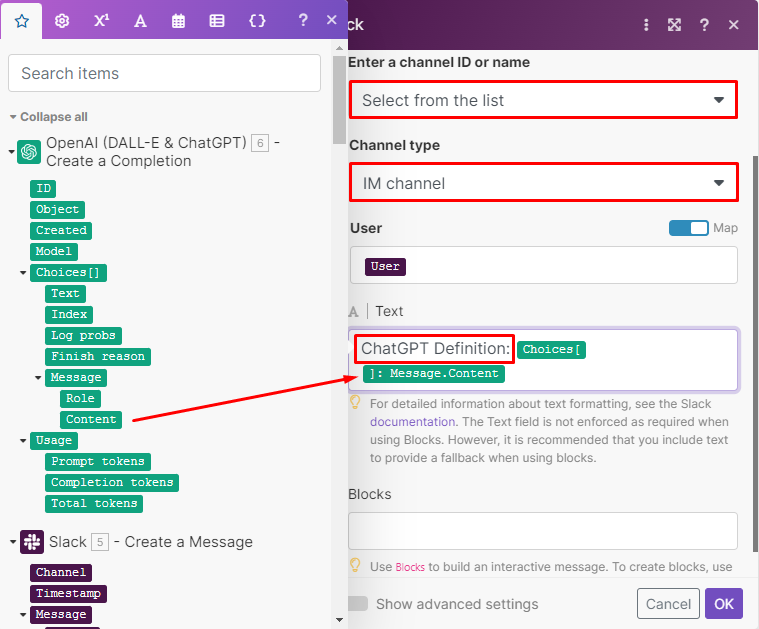759x629 pixels.
Task: Open the math functions tab
Action: [101, 21]
